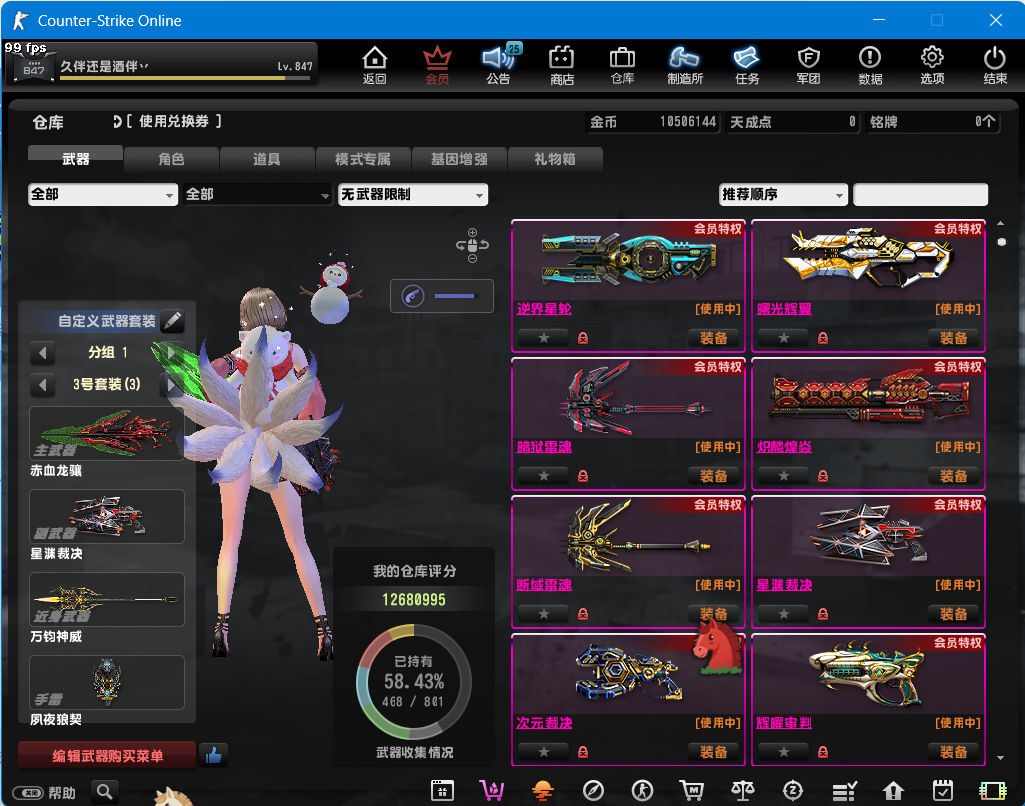Screen dimensions: 1025x806
Task: Open the 数据 statistics icon
Action: [x=870, y=65]
